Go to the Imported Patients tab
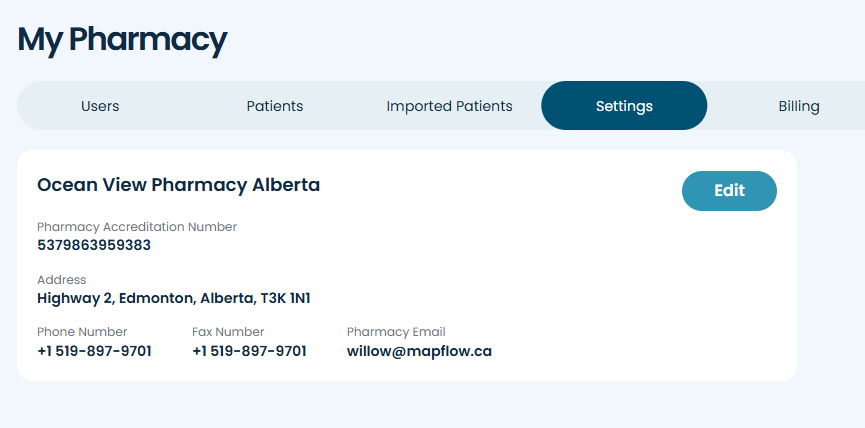The height and width of the screenshot is (428, 865). (x=449, y=106)
